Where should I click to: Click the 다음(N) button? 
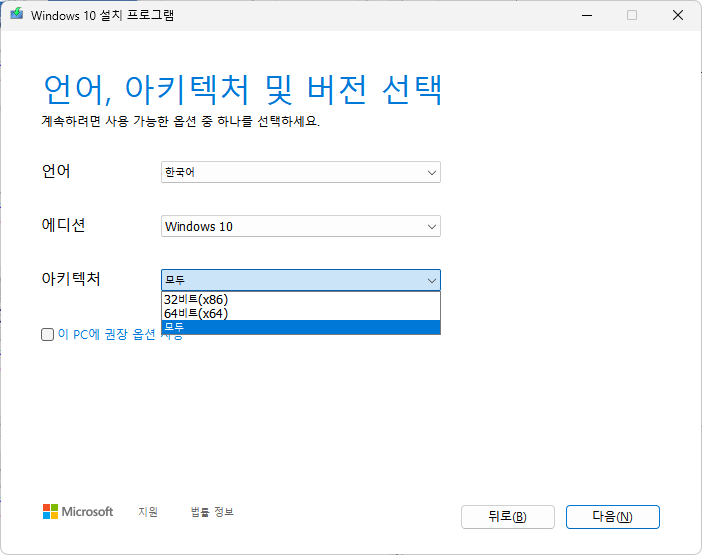pos(612,517)
